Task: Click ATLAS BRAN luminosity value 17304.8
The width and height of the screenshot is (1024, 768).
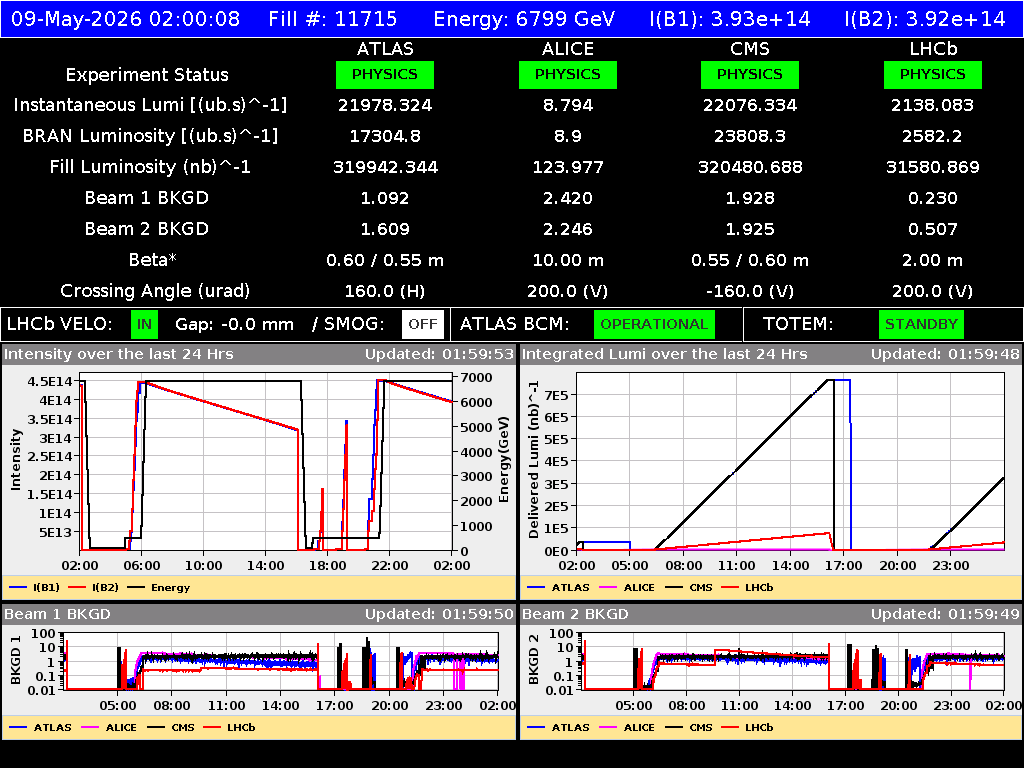Action: point(385,136)
